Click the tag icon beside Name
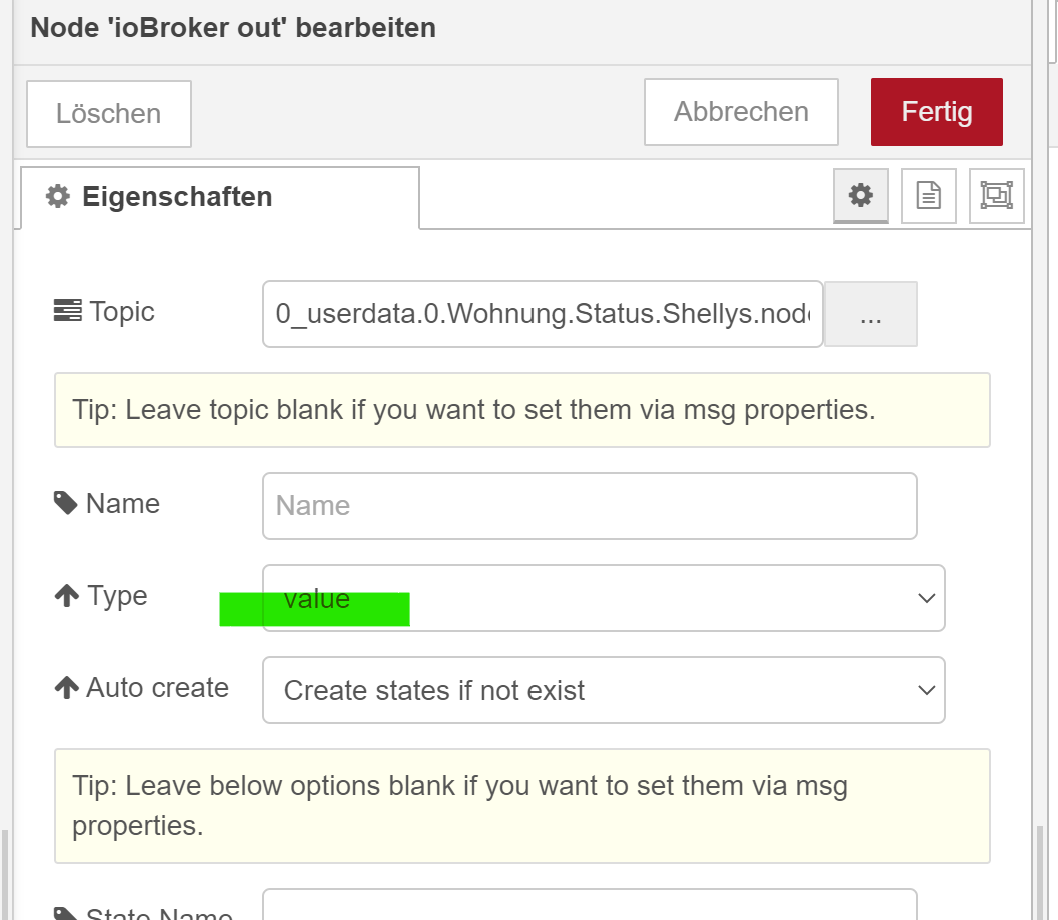This screenshot has height=920, width=1058. coord(66,503)
